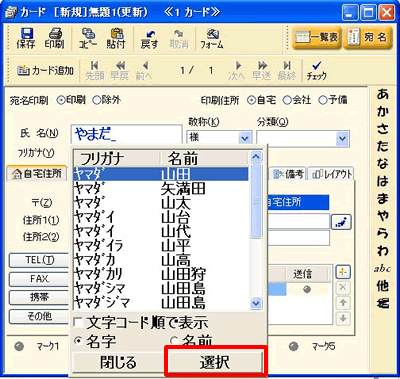
Task: Go to next card with 次へ
Action: click(237, 70)
